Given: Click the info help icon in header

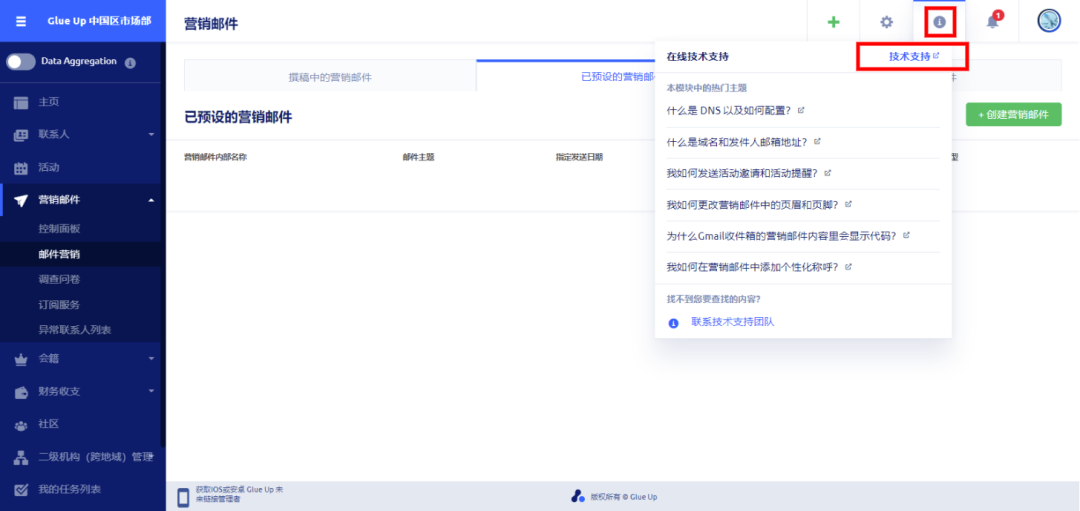Looking at the screenshot, I should pyautogui.click(x=939, y=22).
